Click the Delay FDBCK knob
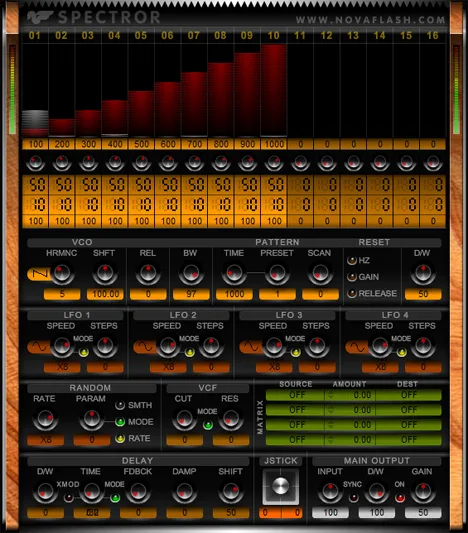 pyautogui.click(x=138, y=492)
